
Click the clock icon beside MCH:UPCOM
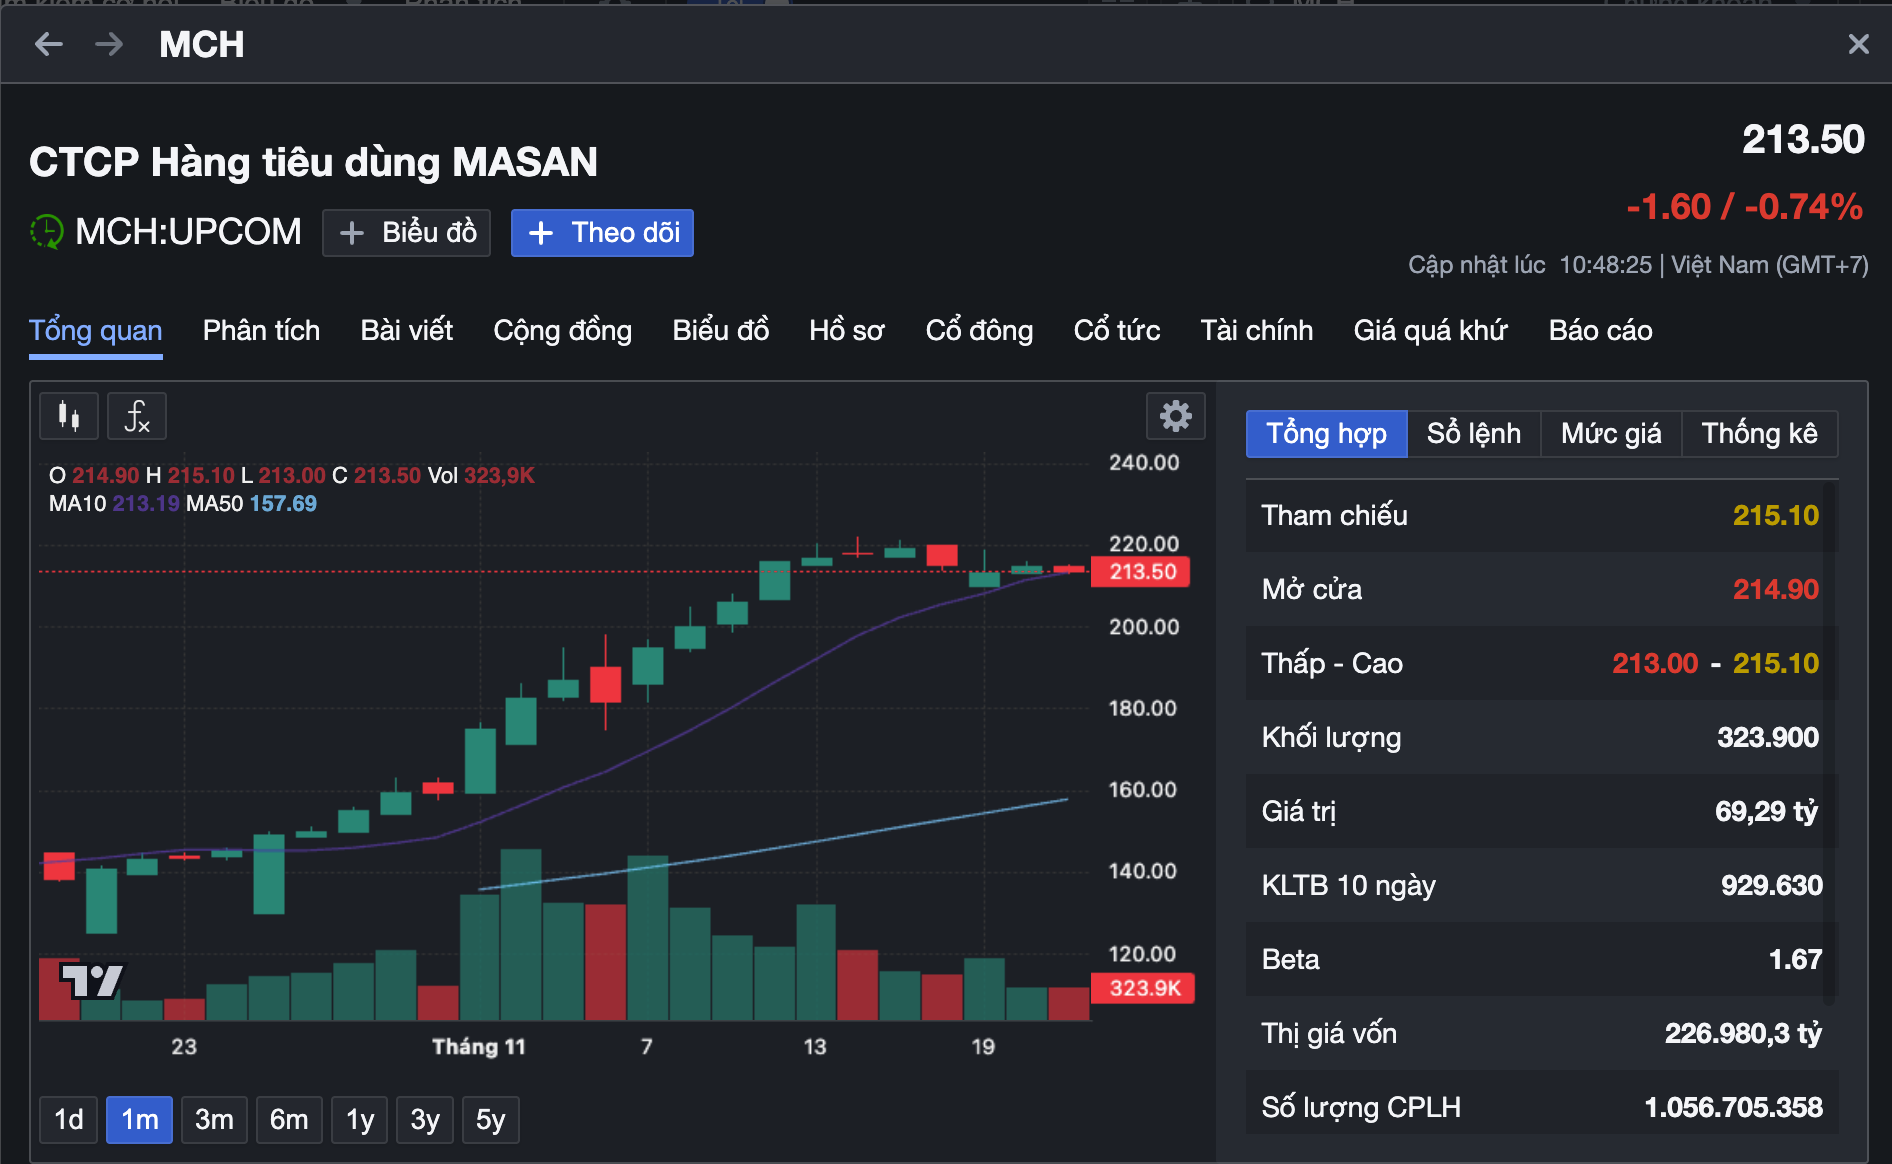[46, 232]
